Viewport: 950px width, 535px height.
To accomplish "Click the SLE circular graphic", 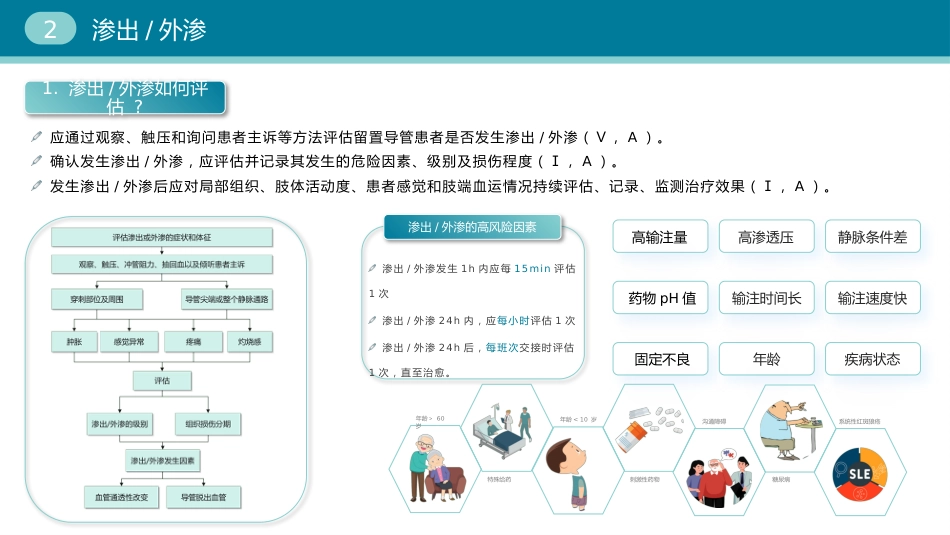I will coord(860,474).
